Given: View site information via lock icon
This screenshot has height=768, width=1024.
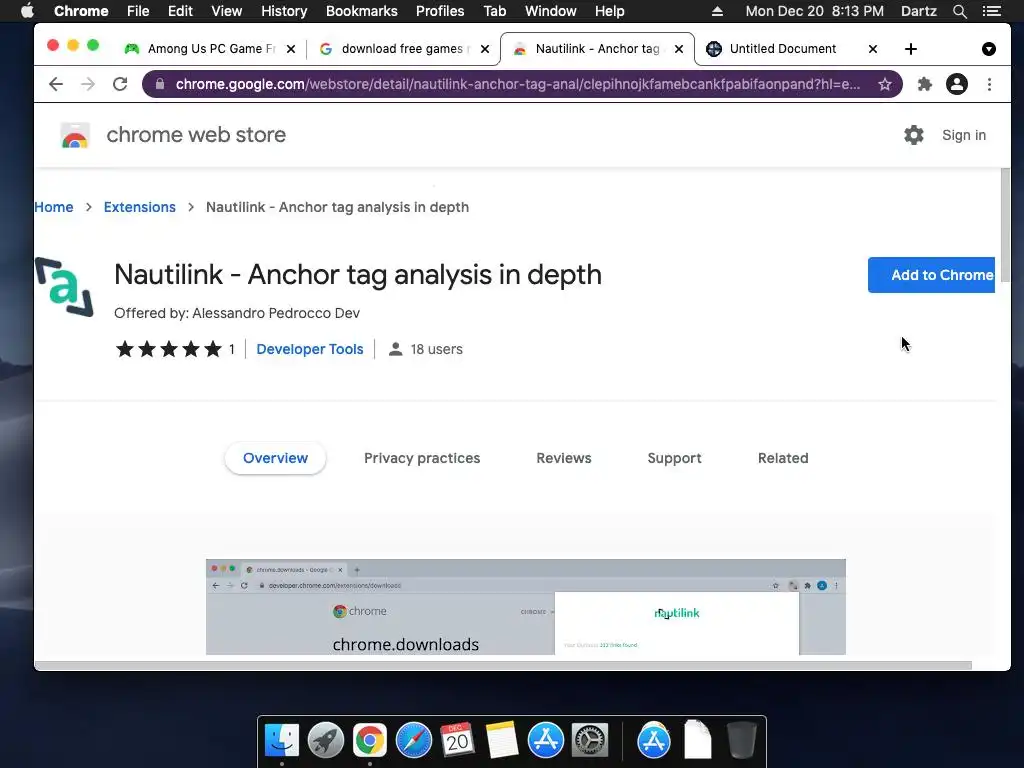Looking at the screenshot, I should 160,84.
